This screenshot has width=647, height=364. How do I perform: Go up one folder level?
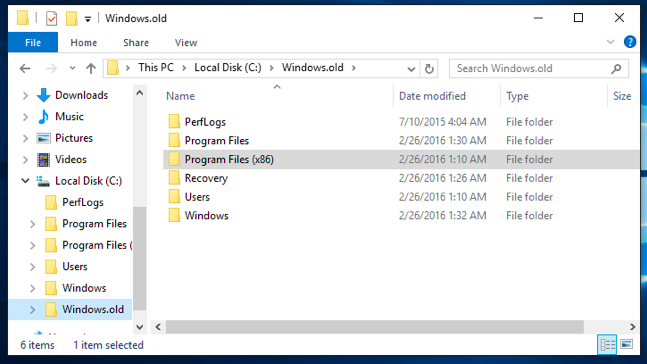[91, 69]
